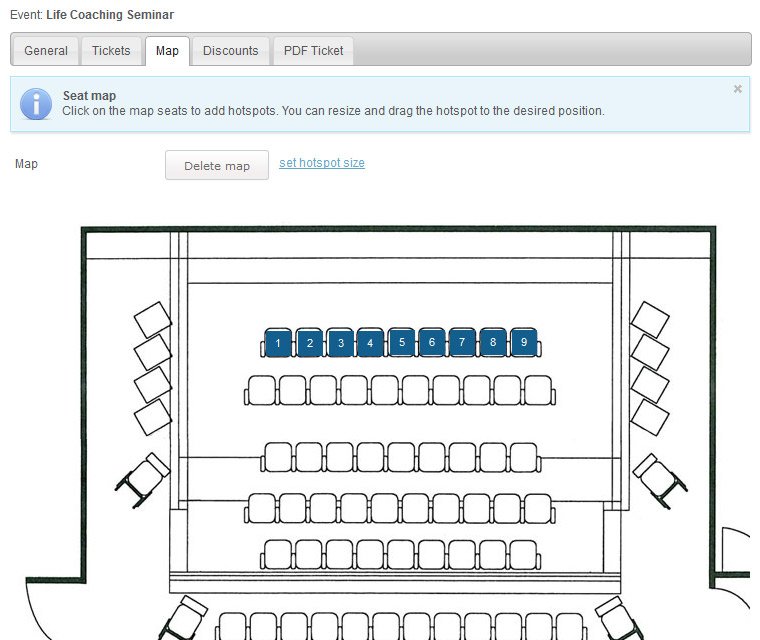The image size is (760, 640).
Task: Select seat hotspot number 5
Action: tap(402, 342)
